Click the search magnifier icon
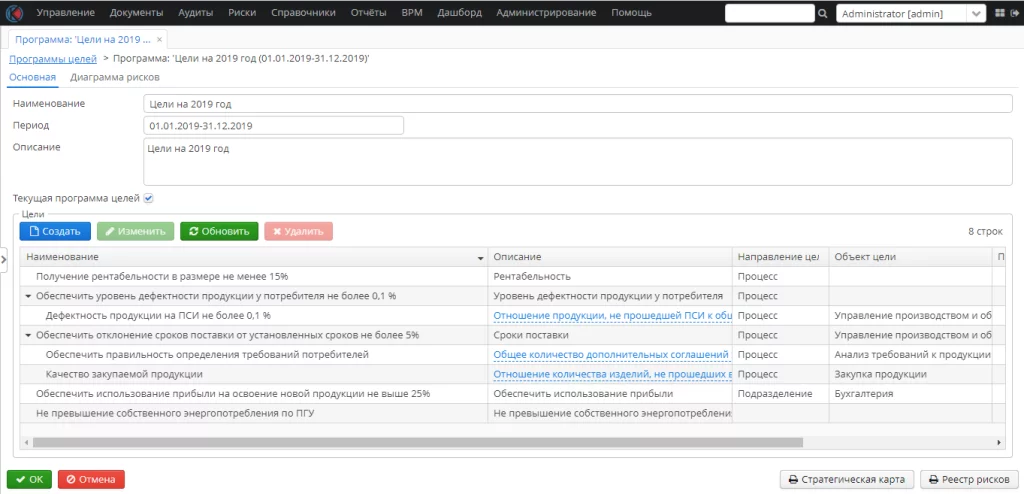 pyautogui.click(x=822, y=13)
